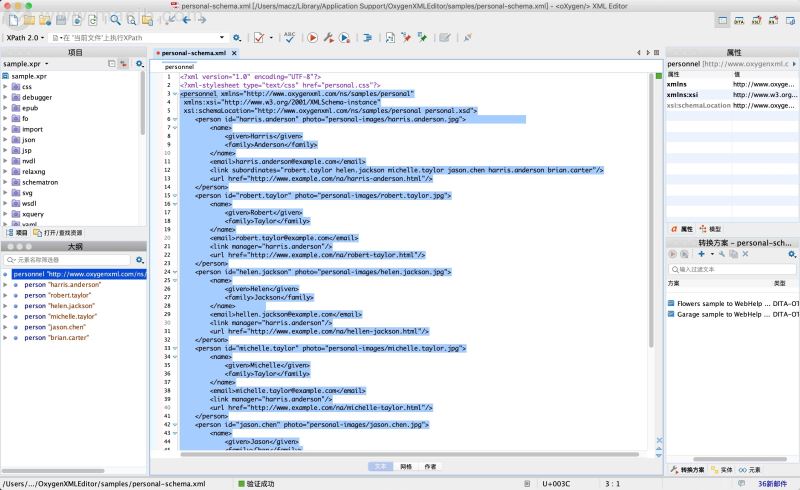Click the 36新邮件 mail notification
800x490 pixels.
click(772, 484)
